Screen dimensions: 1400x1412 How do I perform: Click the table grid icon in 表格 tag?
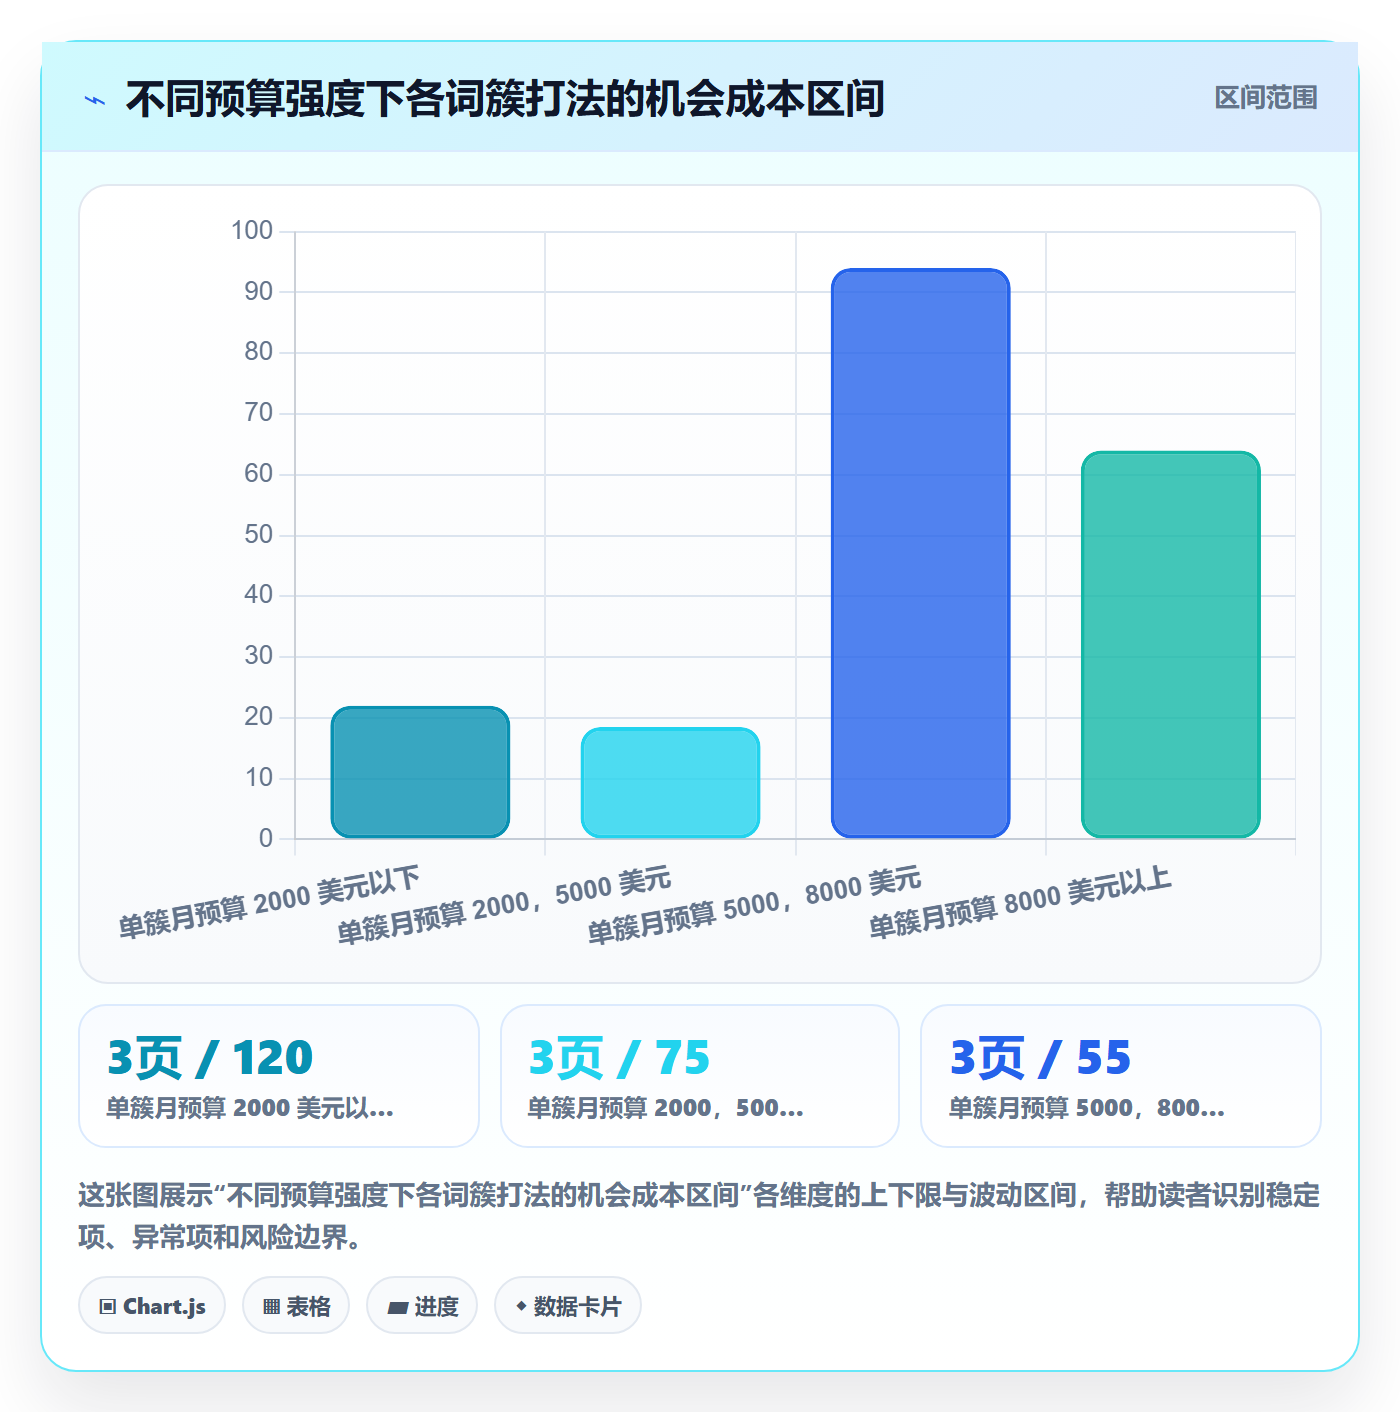[x=271, y=1307]
